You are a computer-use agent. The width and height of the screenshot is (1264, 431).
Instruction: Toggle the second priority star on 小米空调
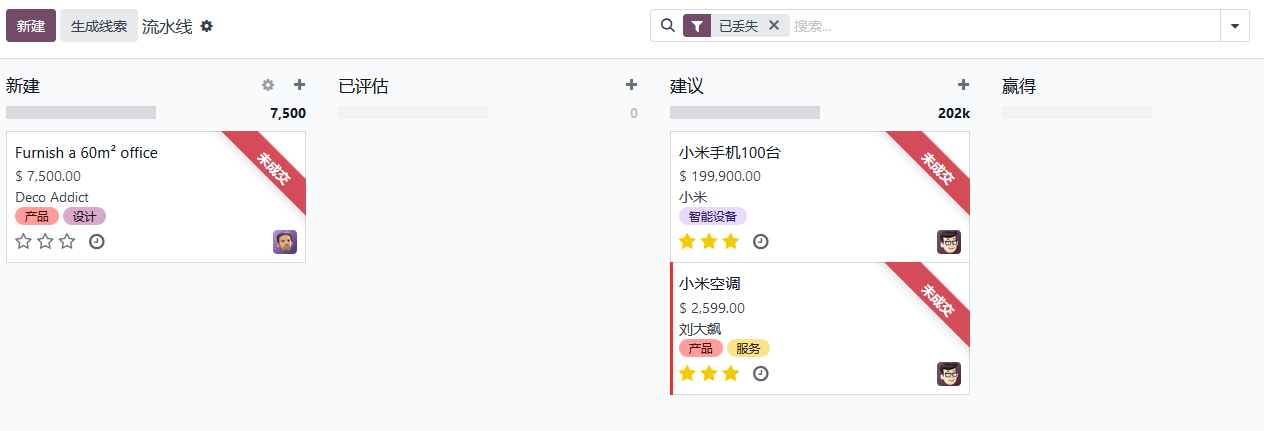click(x=709, y=373)
